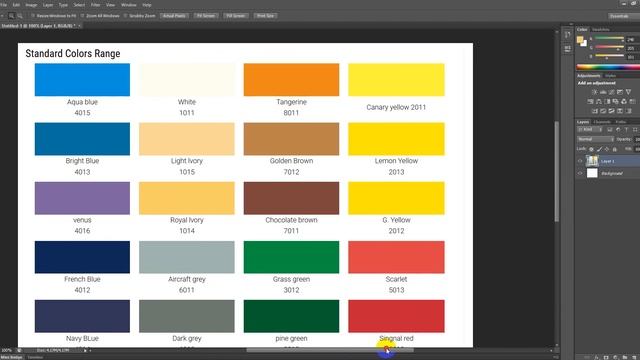Switch to the Channels tab
Screen dimensions: 640x360
pos(602,122)
